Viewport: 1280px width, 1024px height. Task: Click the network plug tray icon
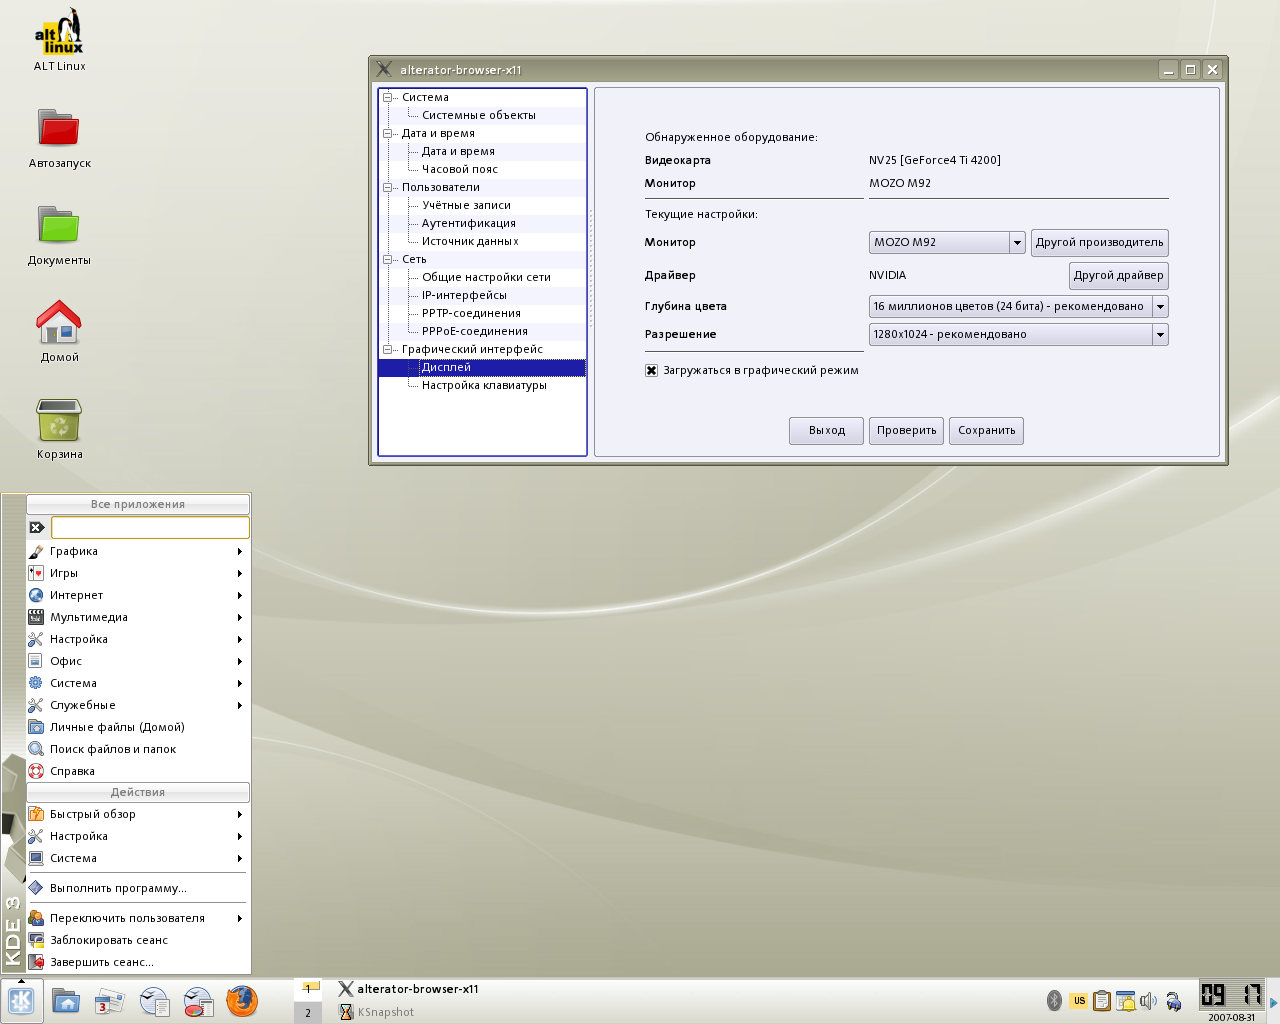(1174, 1000)
